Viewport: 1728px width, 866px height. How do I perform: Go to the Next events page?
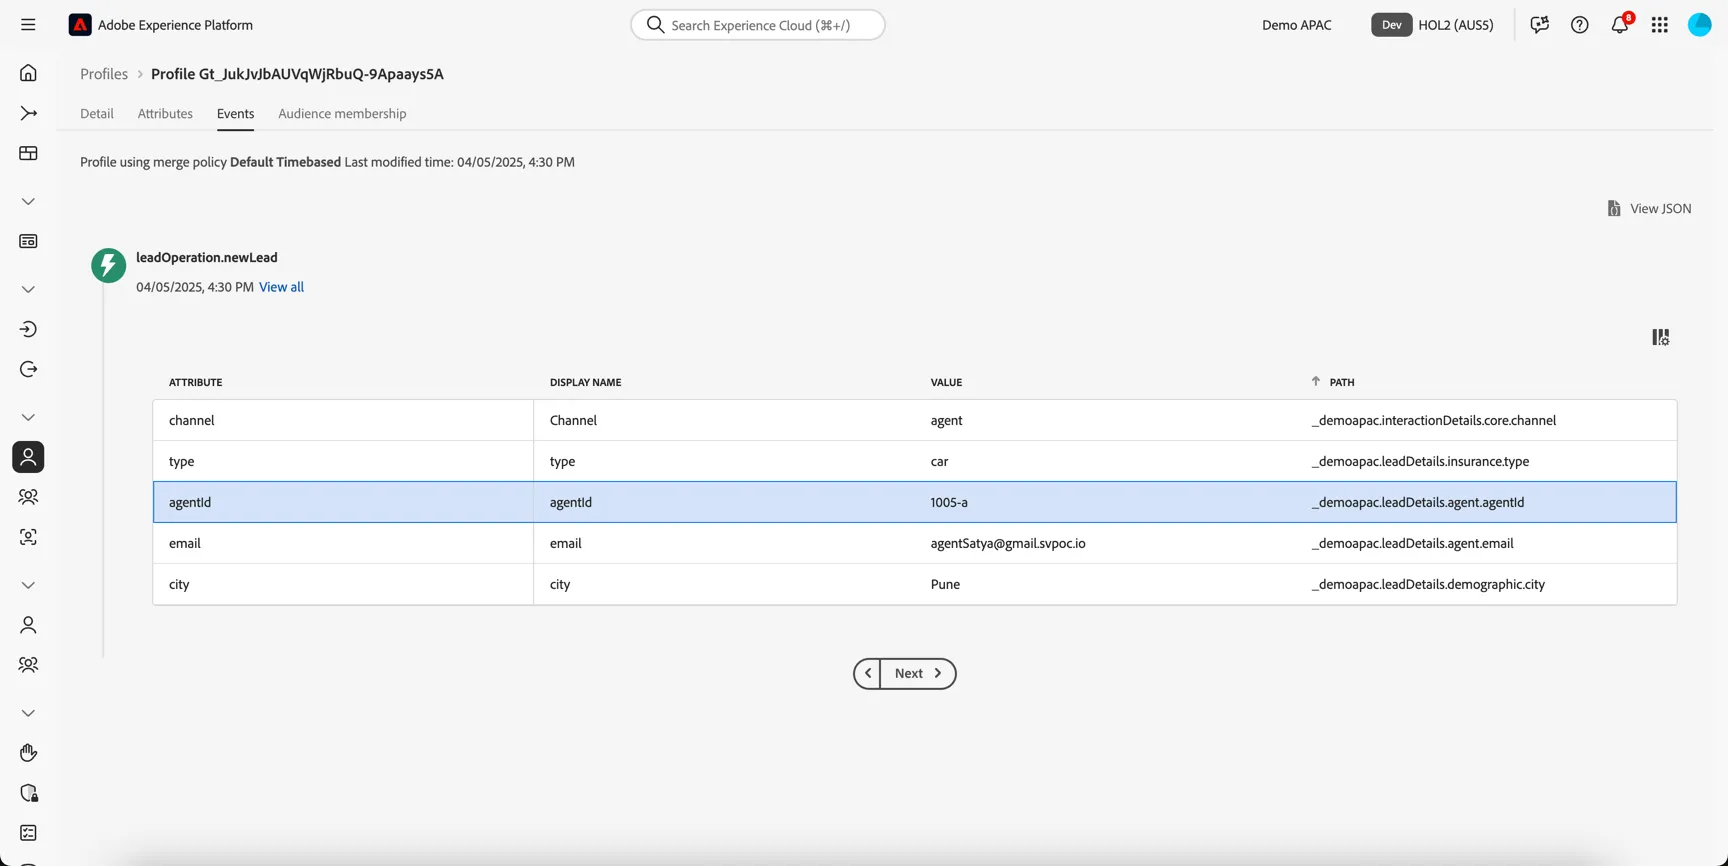pyautogui.click(x=918, y=673)
